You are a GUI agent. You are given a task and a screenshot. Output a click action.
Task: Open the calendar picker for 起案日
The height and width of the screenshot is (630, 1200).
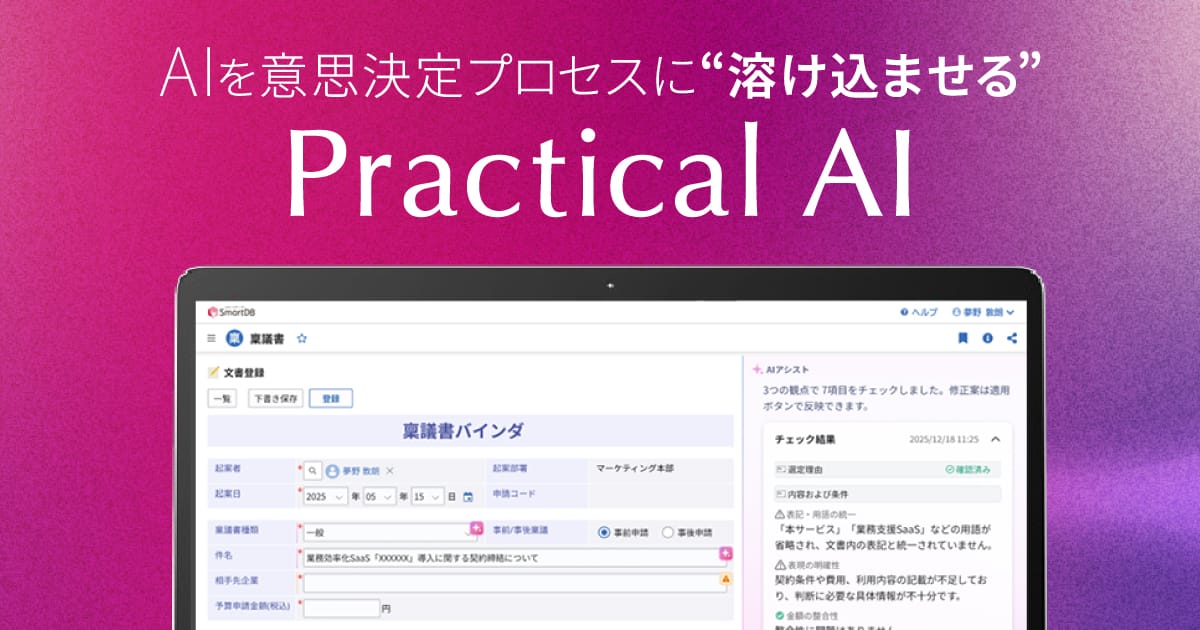pyautogui.click(x=467, y=495)
